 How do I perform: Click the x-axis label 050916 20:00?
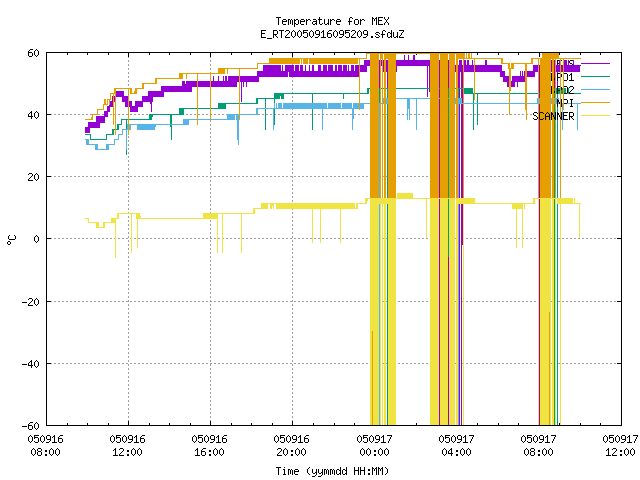(292, 446)
